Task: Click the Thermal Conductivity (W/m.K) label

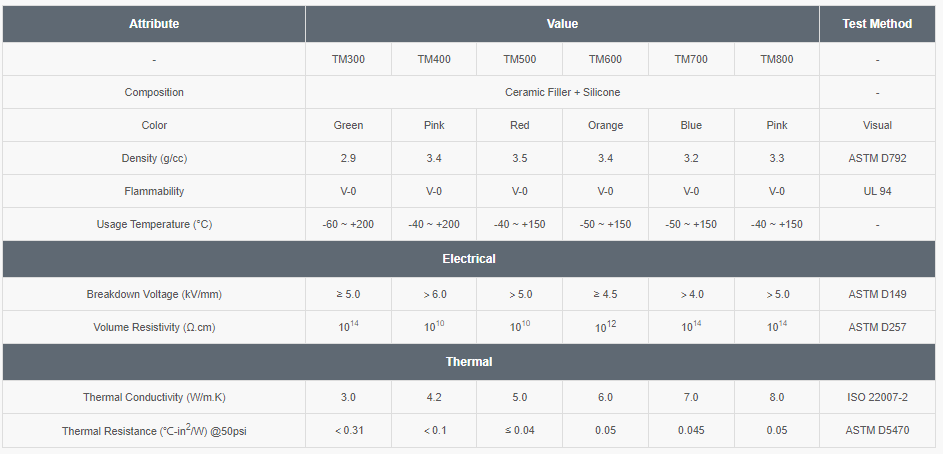Action: (x=154, y=397)
